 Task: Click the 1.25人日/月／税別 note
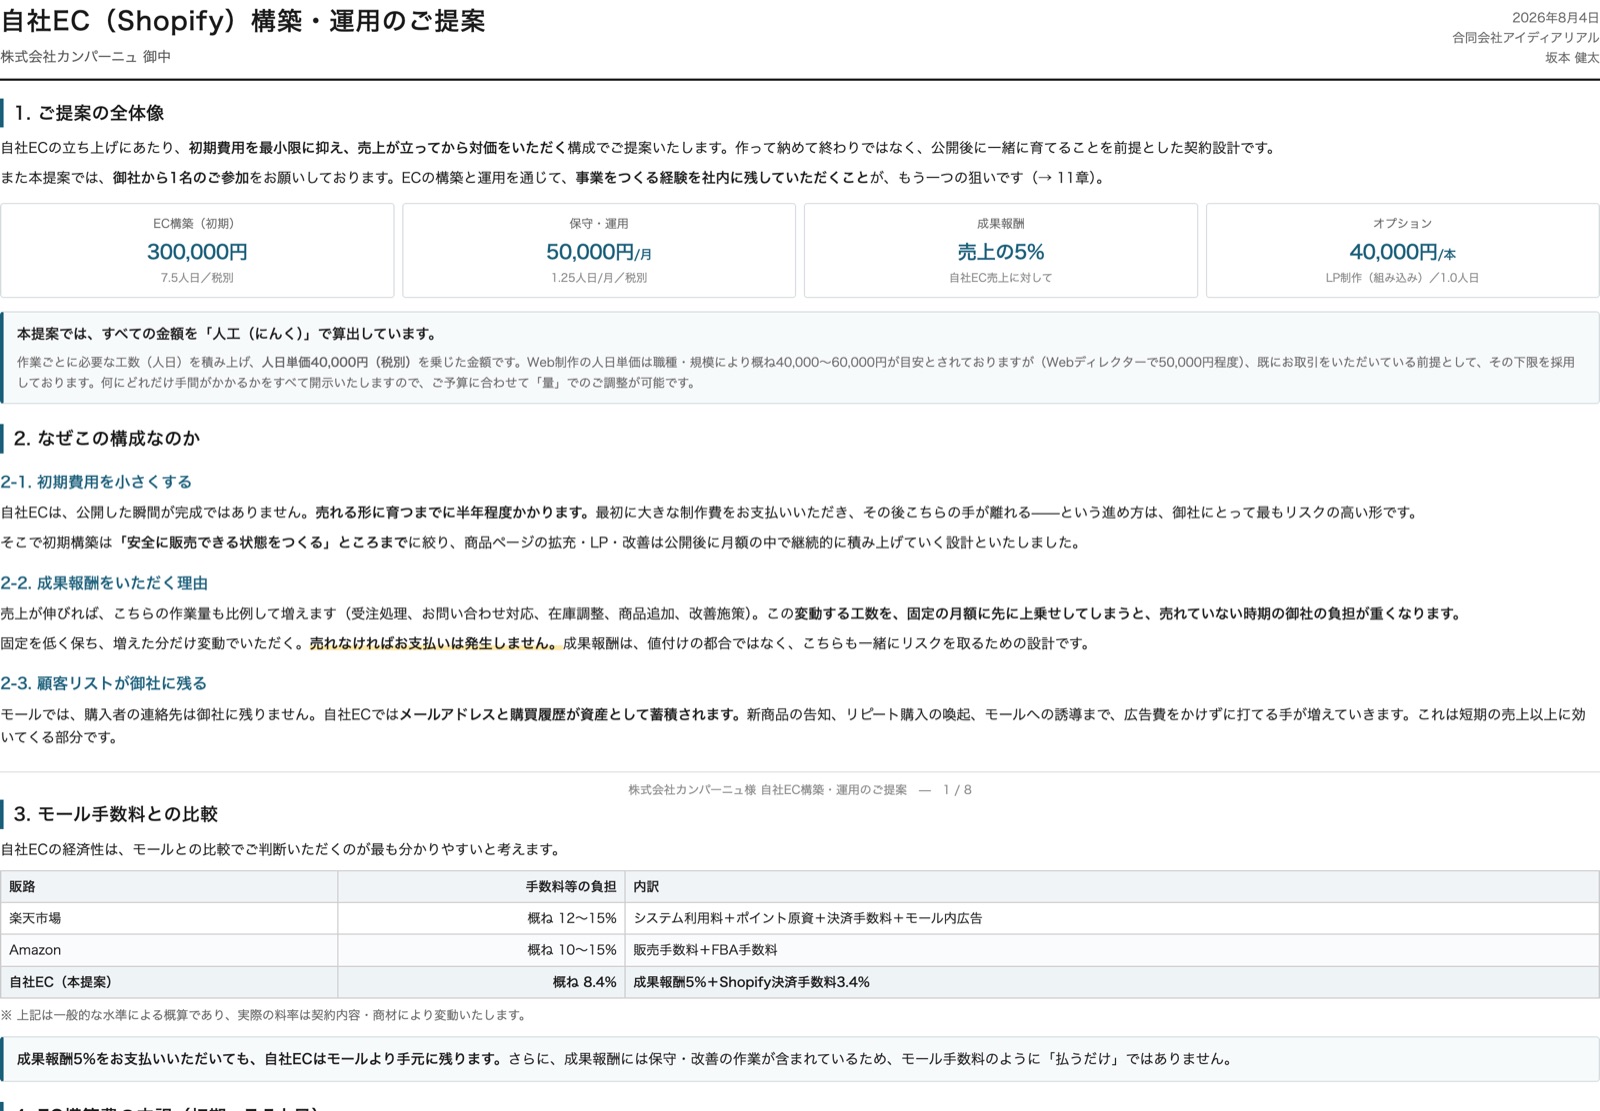click(x=599, y=278)
